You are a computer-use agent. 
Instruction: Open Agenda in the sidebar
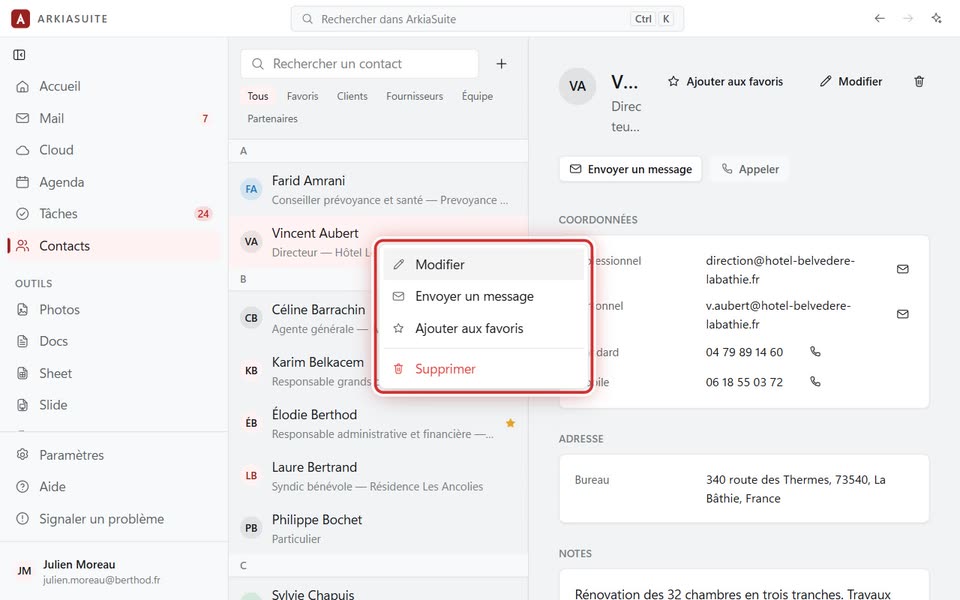coord(114,182)
